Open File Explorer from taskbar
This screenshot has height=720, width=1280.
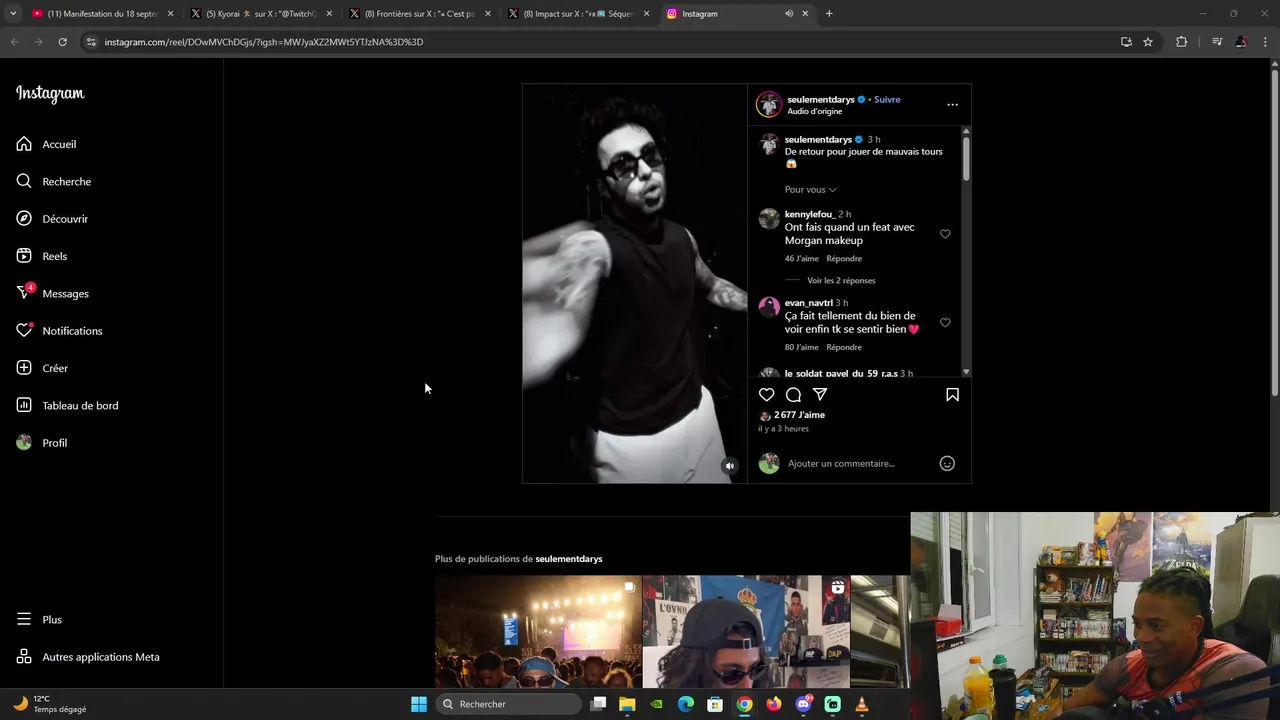click(x=627, y=704)
